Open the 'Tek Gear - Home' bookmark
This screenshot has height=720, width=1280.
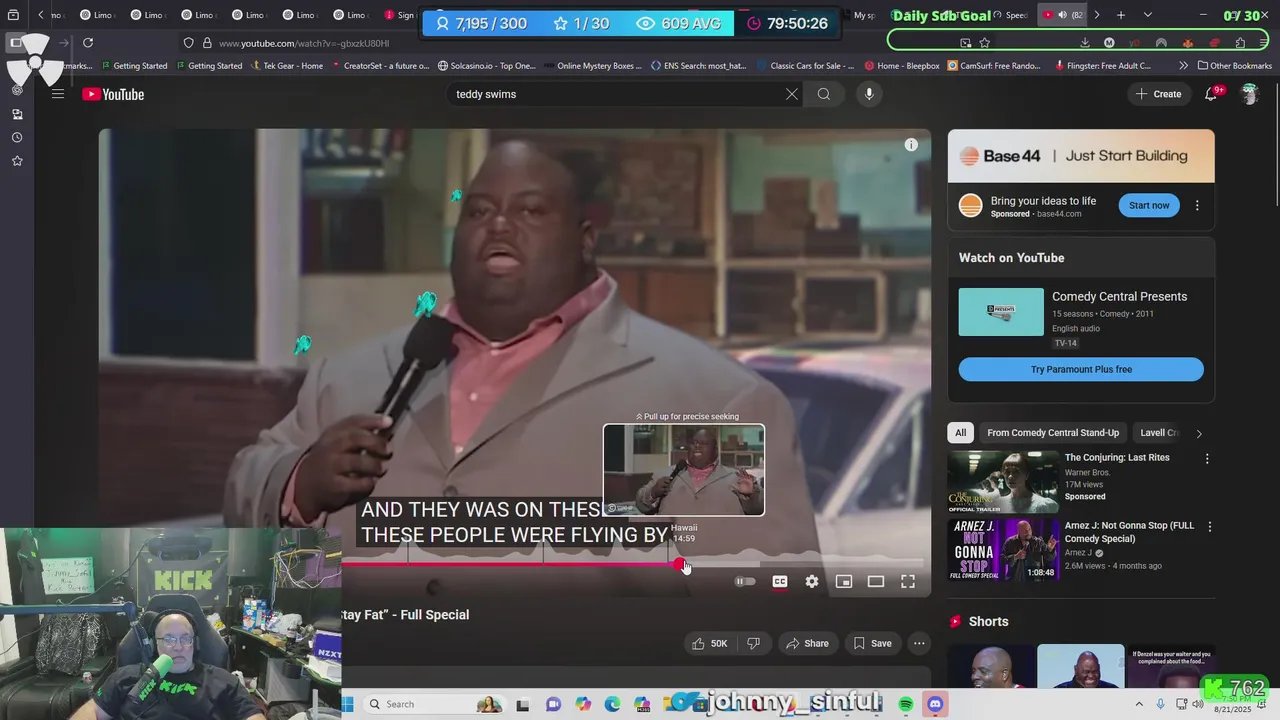click(x=286, y=66)
